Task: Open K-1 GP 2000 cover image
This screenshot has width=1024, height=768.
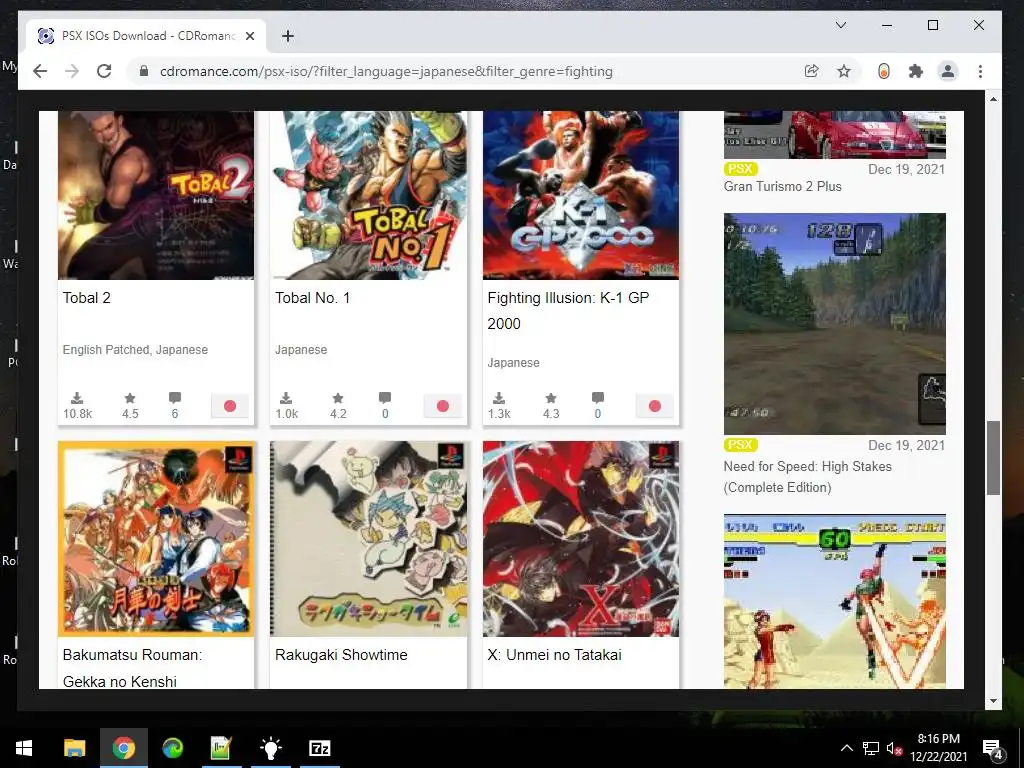Action: (581, 195)
